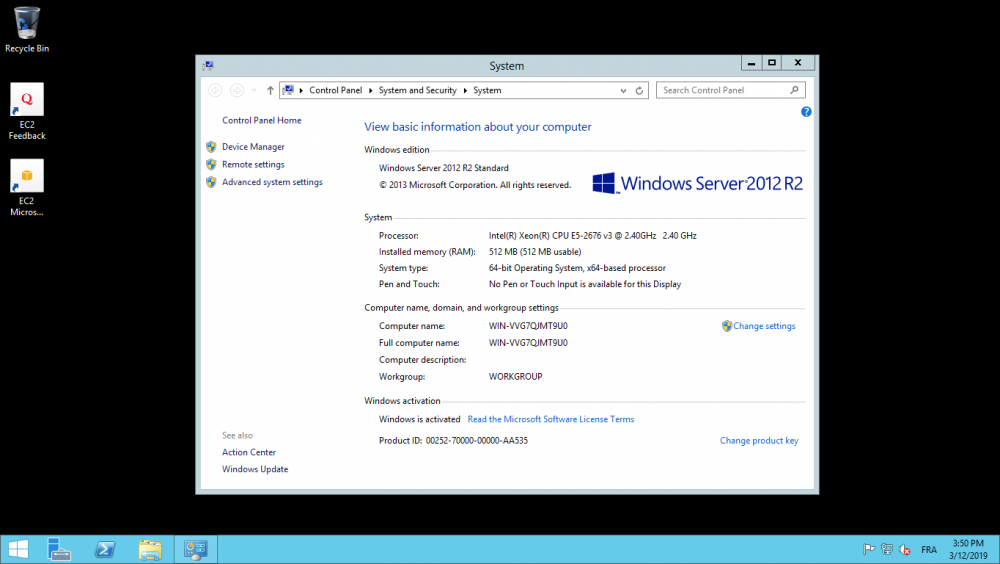Open the help question mark icon
This screenshot has height=564, width=1000.
coord(806,112)
